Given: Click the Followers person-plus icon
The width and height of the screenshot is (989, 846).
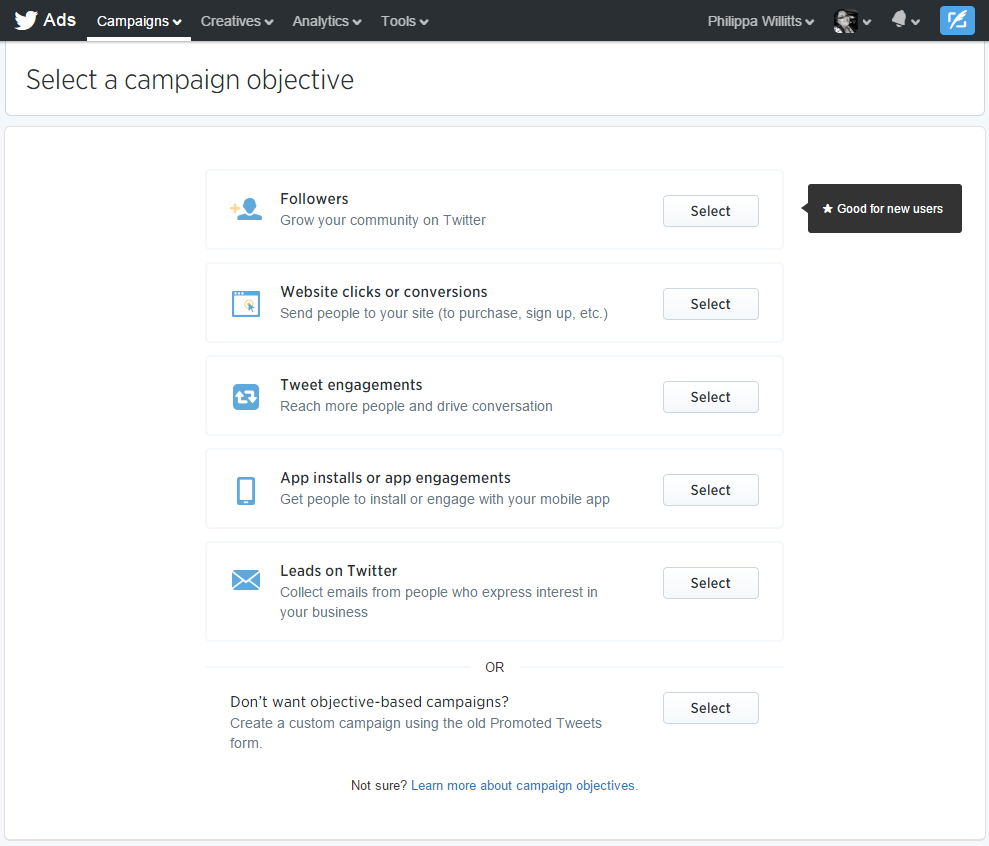Looking at the screenshot, I should (x=246, y=209).
